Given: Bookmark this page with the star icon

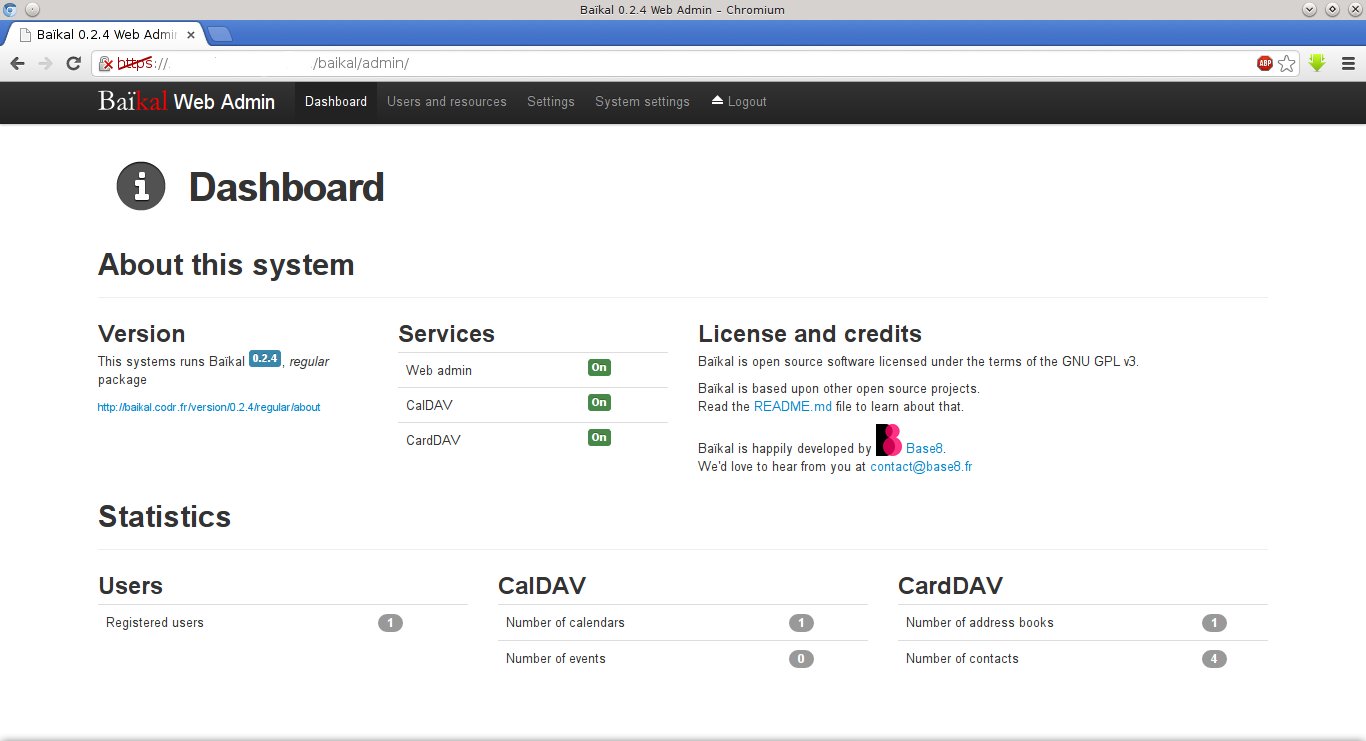Looking at the screenshot, I should pyautogui.click(x=1287, y=63).
